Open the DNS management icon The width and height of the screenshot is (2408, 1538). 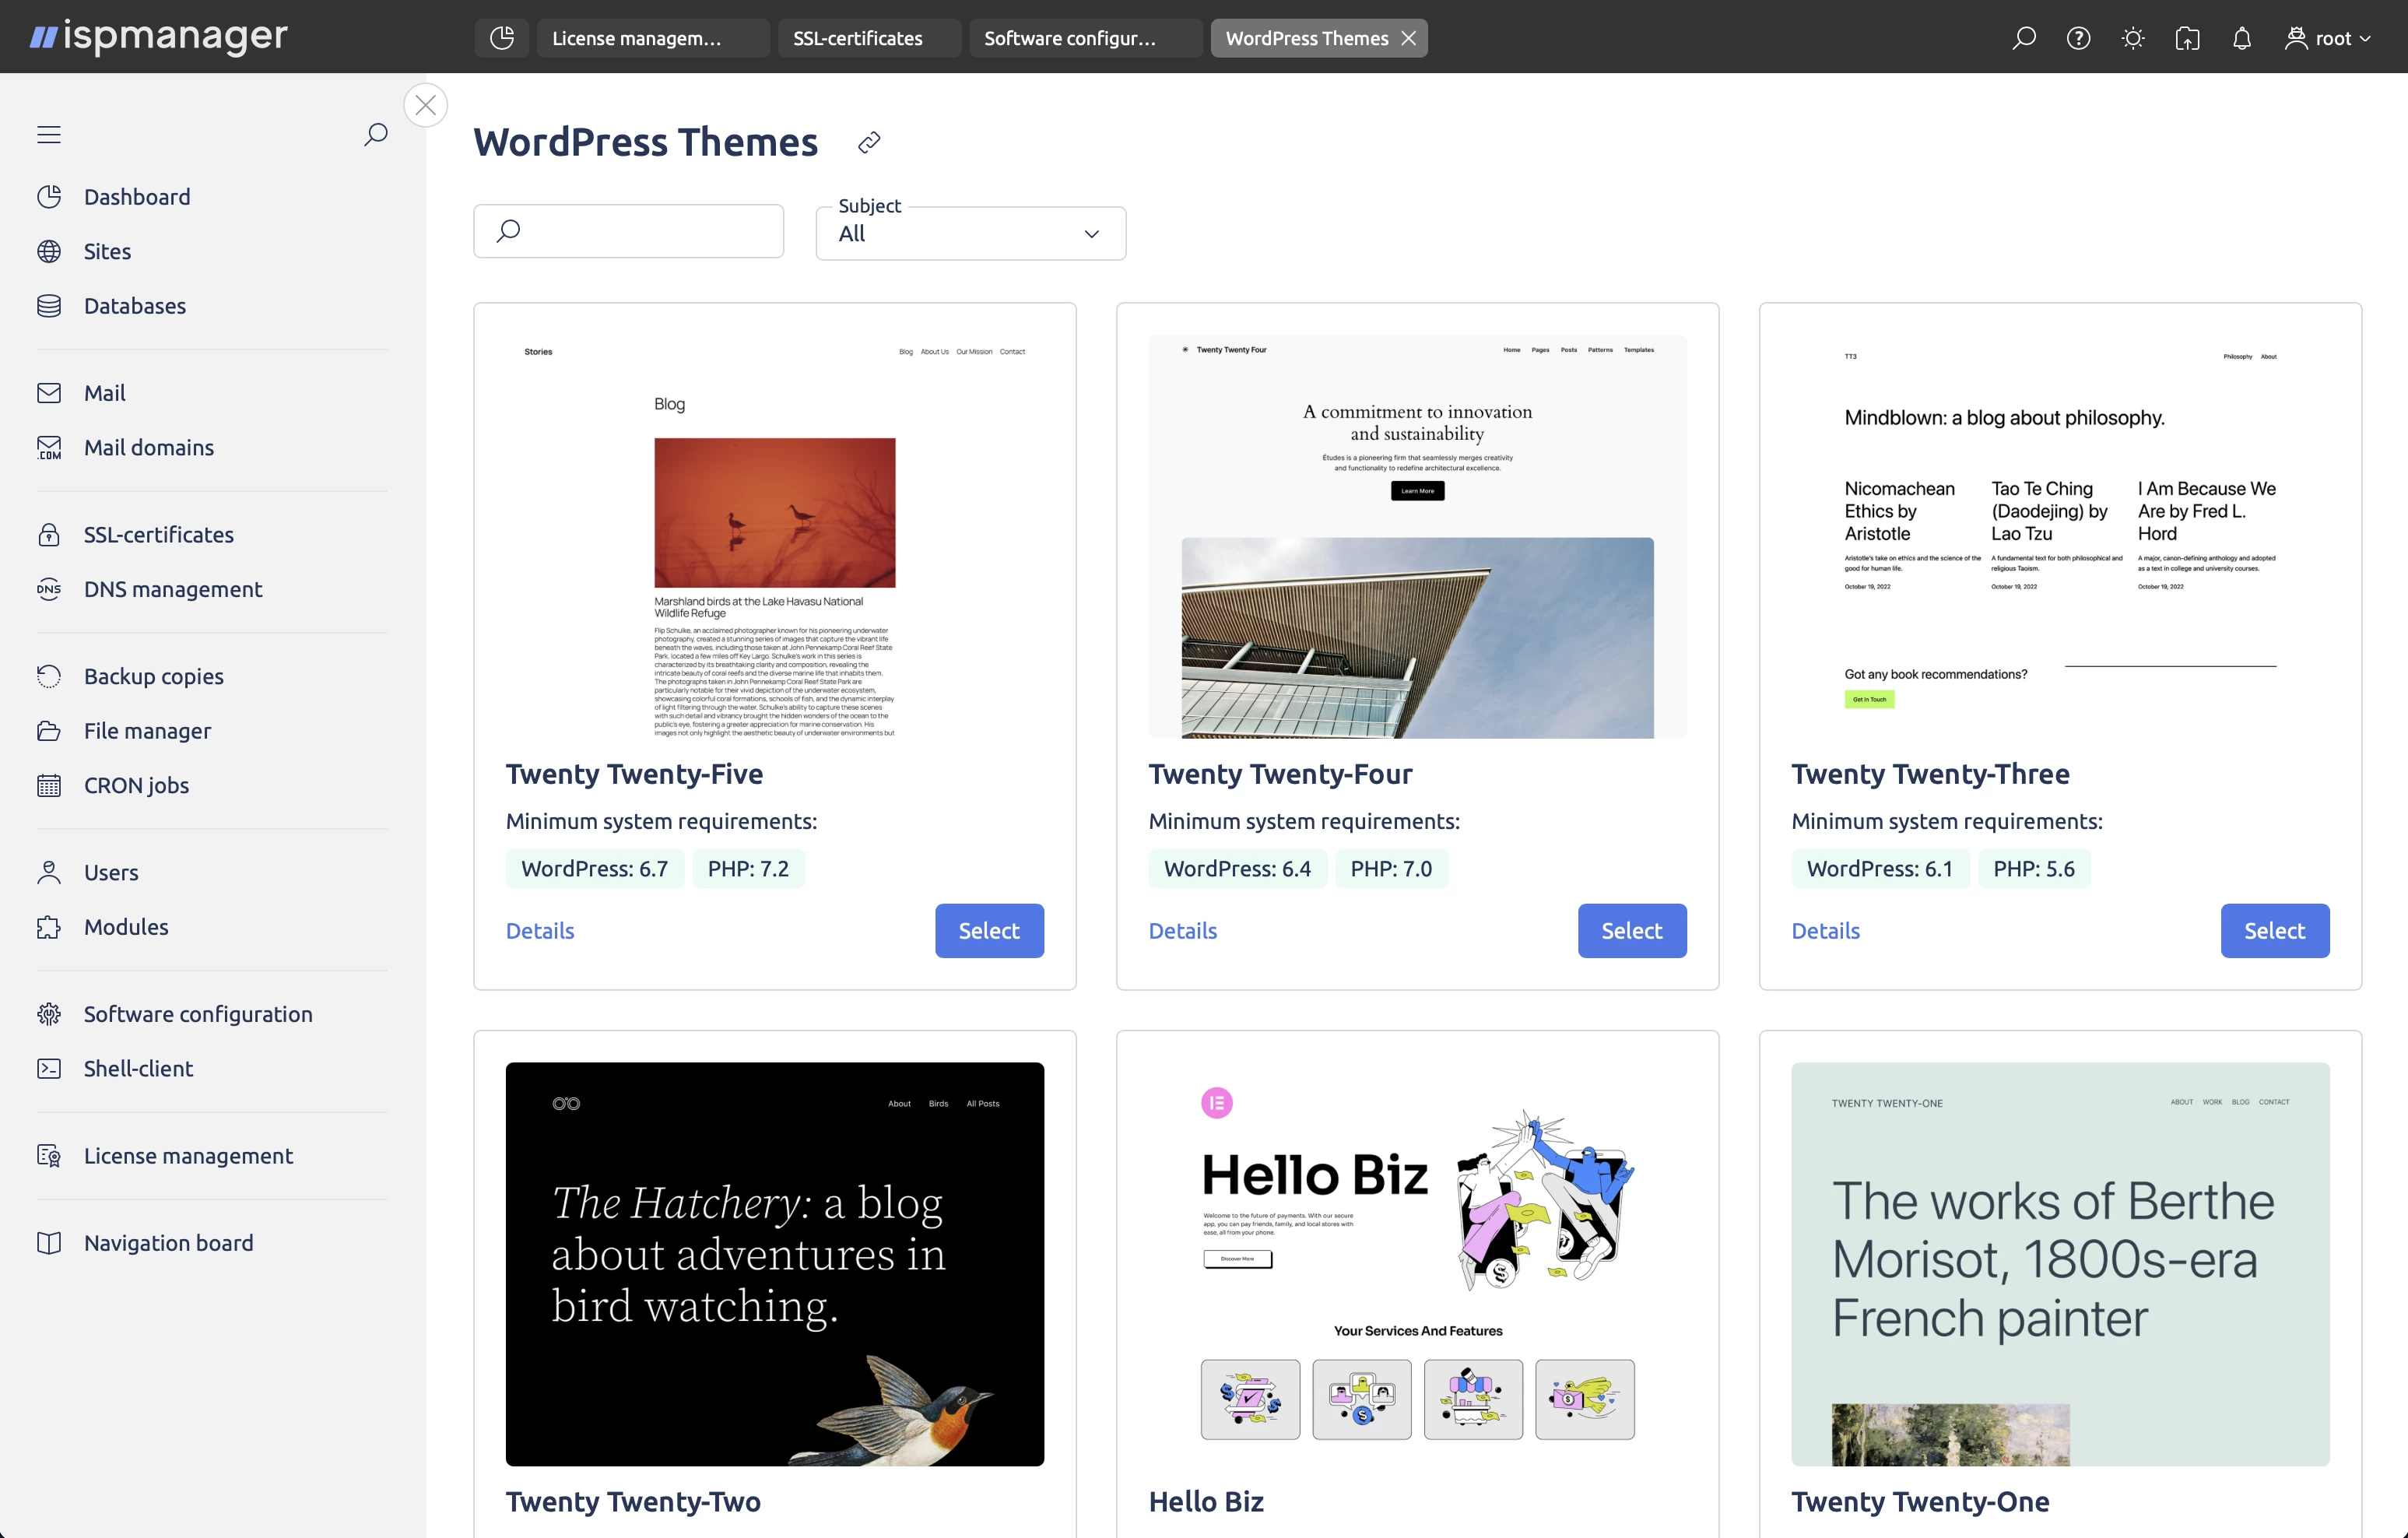[49, 589]
